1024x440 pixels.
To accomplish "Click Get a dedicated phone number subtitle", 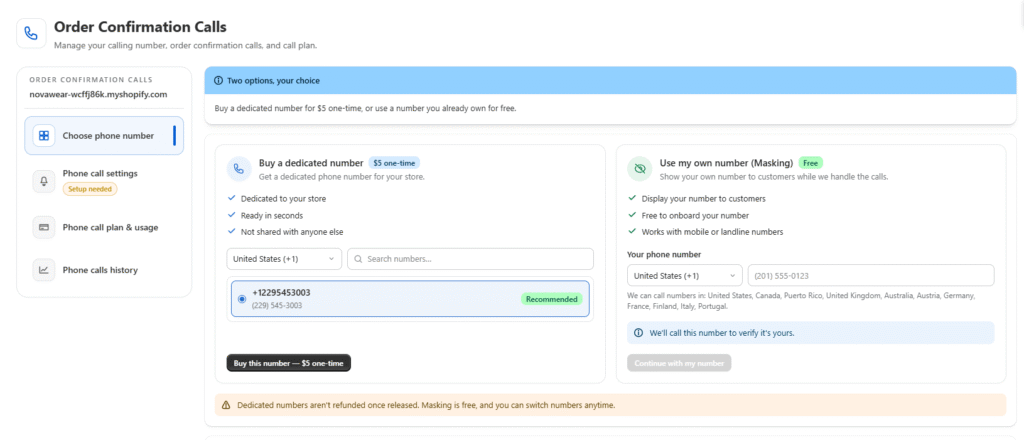I will tap(342, 177).
